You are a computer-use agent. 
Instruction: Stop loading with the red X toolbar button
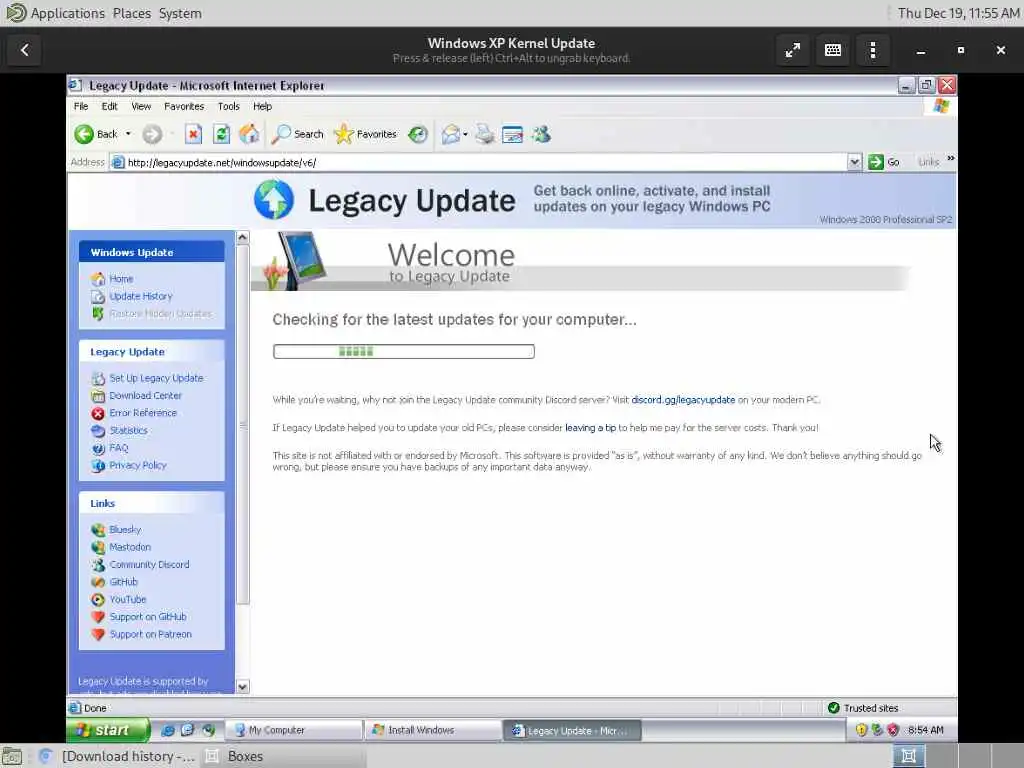click(193, 135)
